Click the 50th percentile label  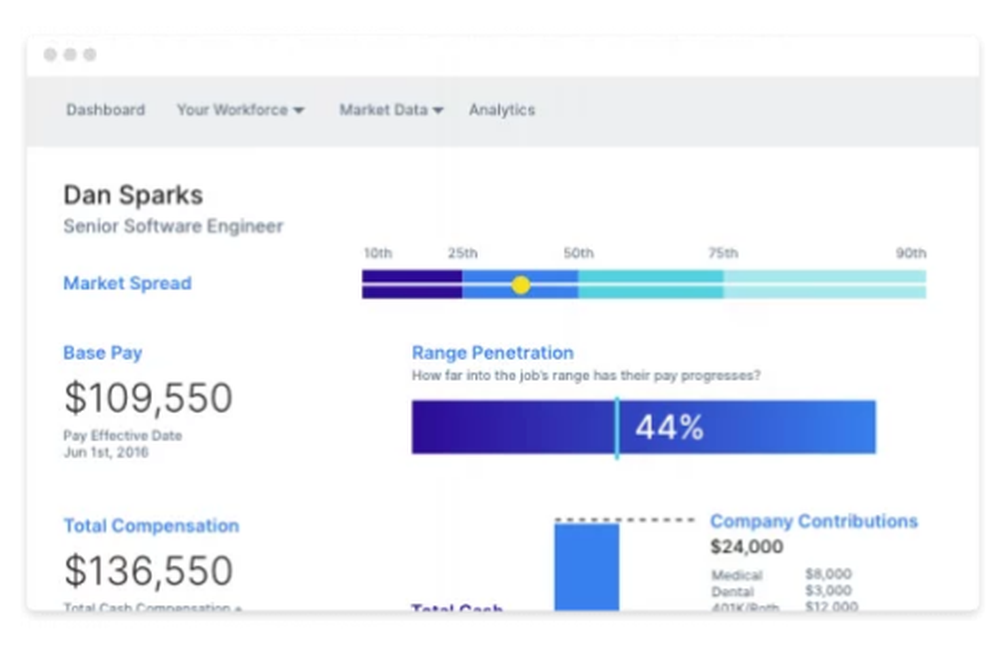tap(578, 253)
